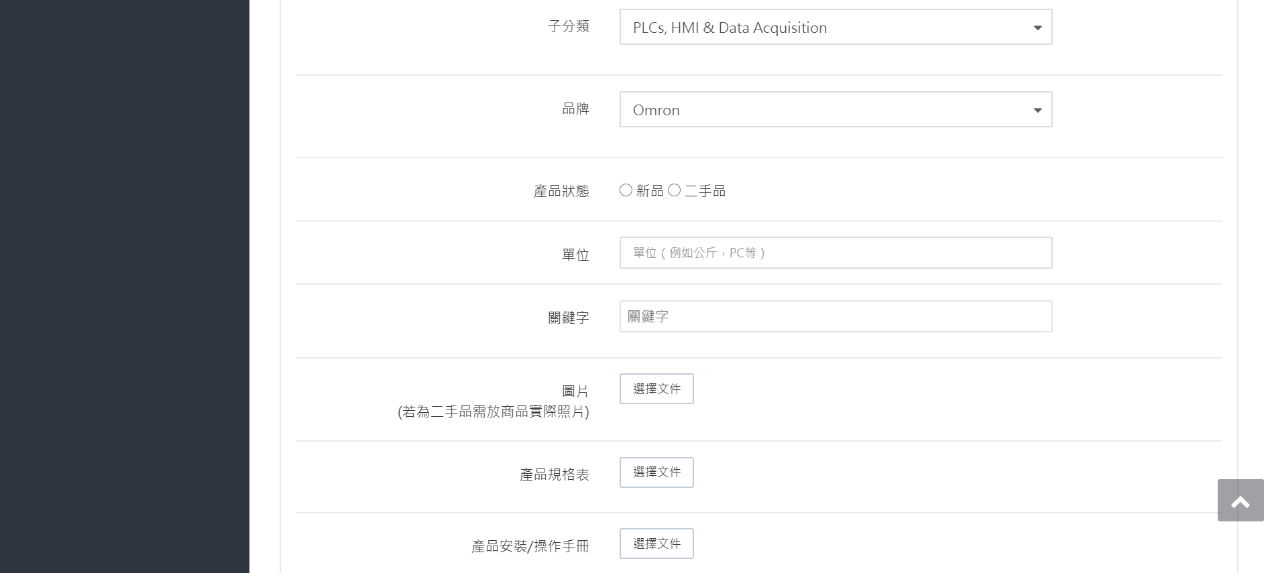The height and width of the screenshot is (573, 1268).
Task: Click 選擇文件 button for 圖片
Action: coord(656,389)
